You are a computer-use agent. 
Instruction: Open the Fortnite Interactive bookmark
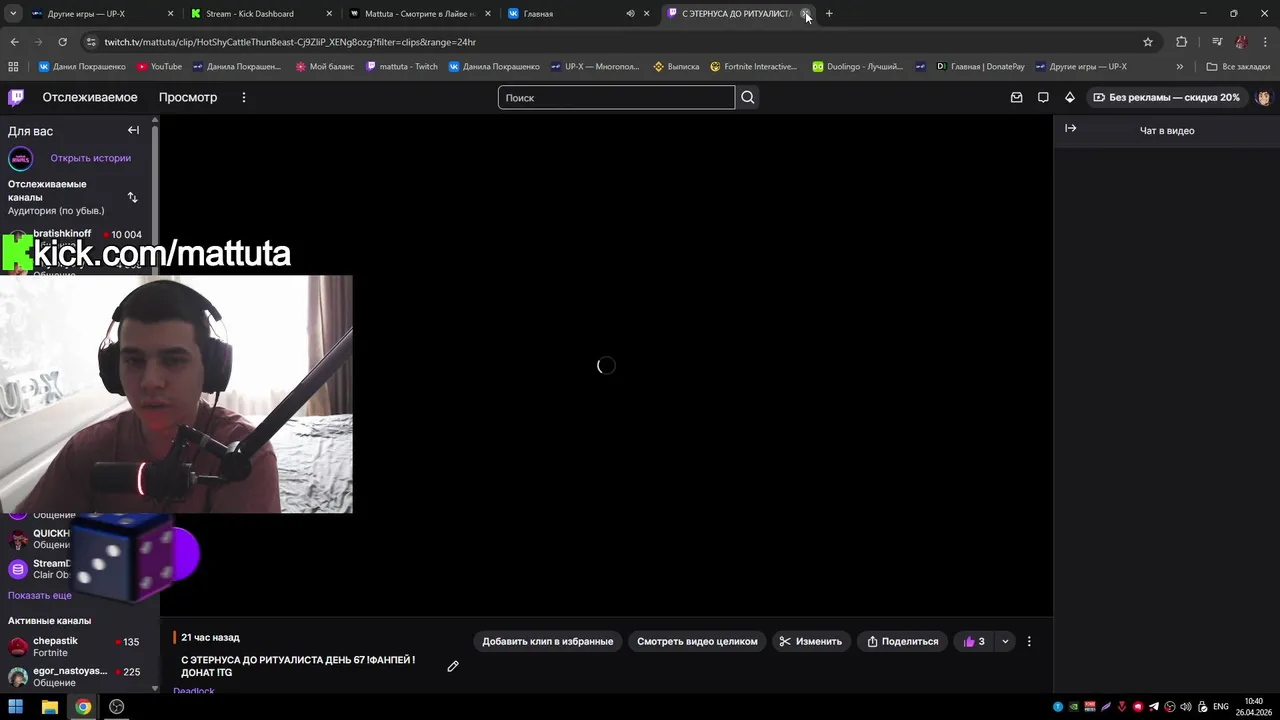[754, 67]
